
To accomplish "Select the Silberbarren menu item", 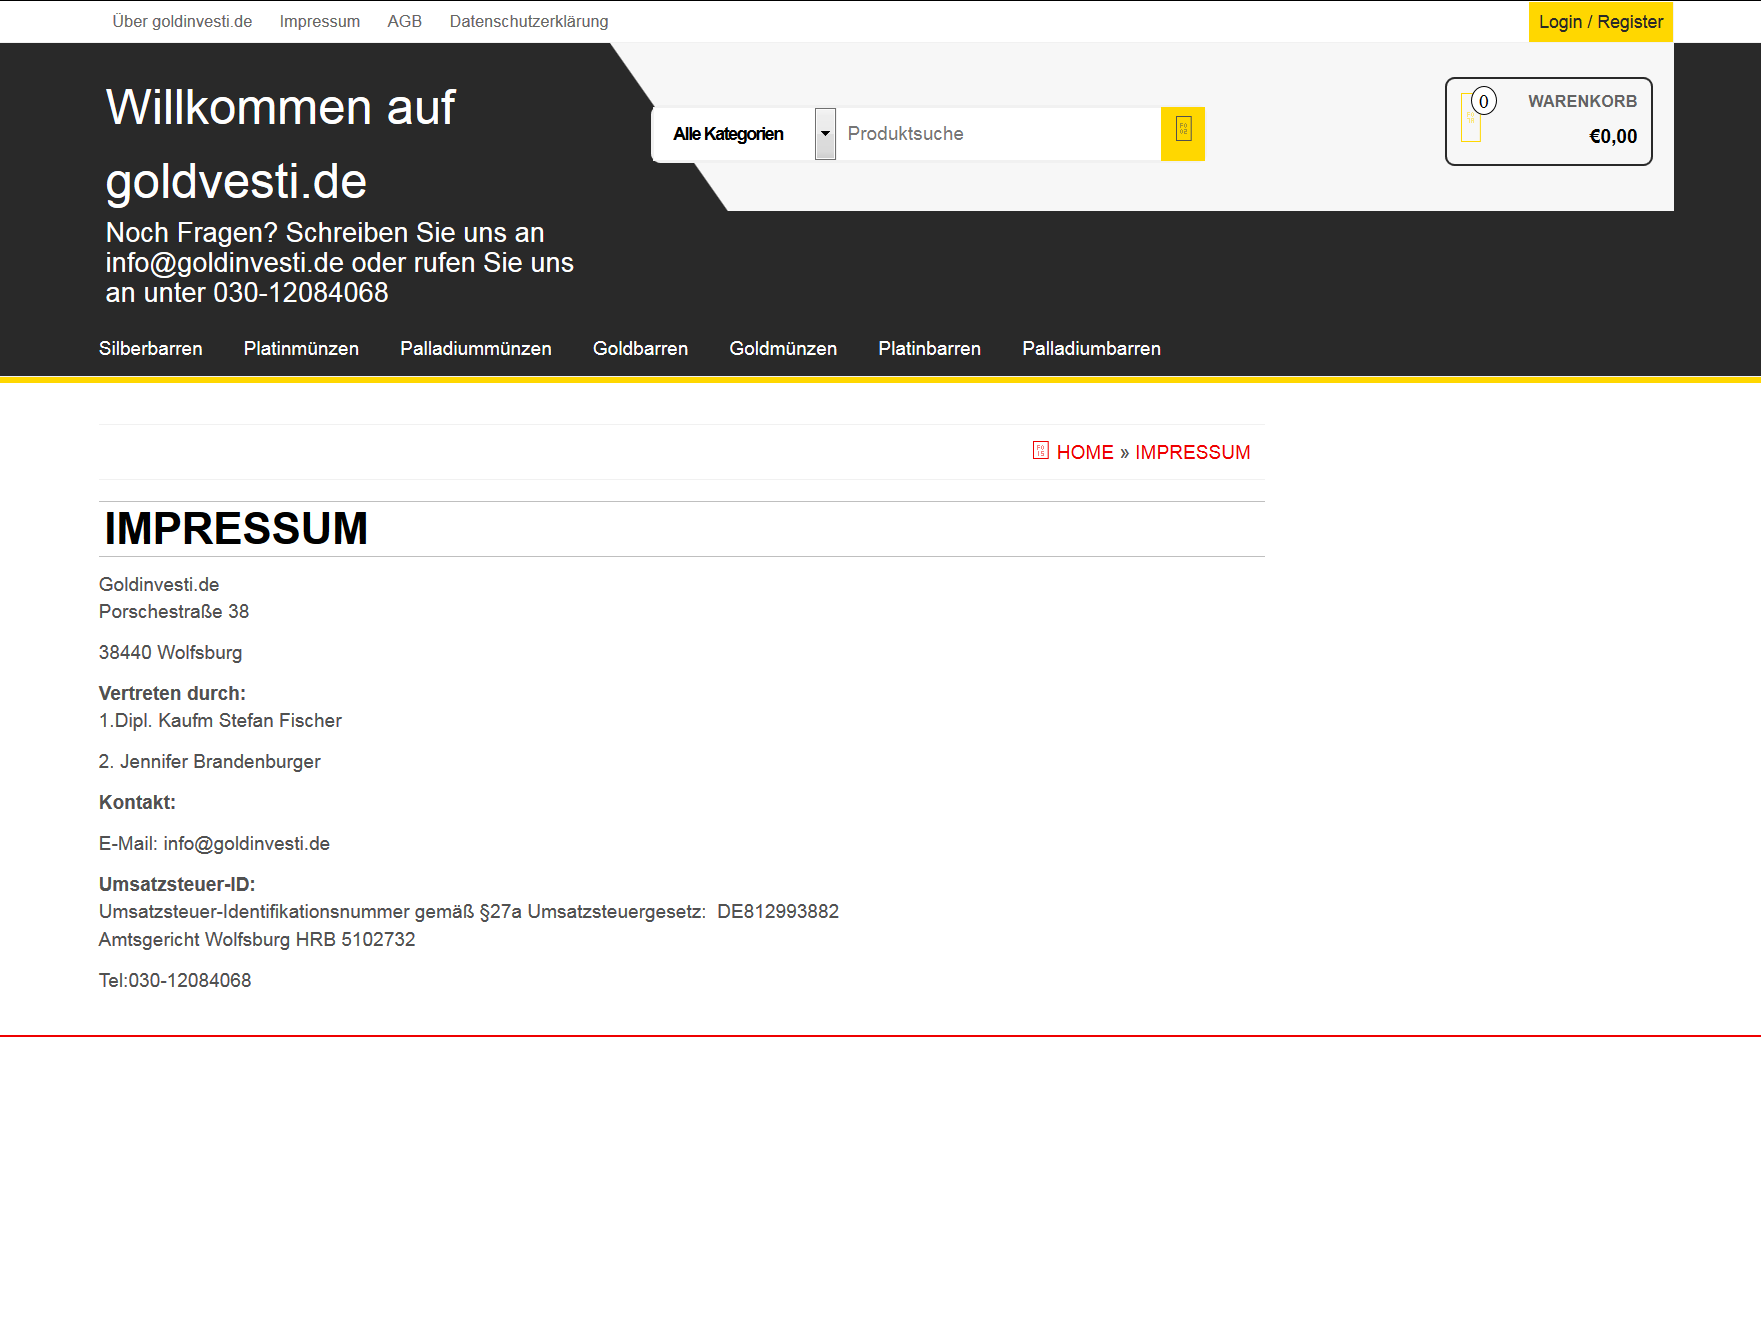I will coord(151,349).
